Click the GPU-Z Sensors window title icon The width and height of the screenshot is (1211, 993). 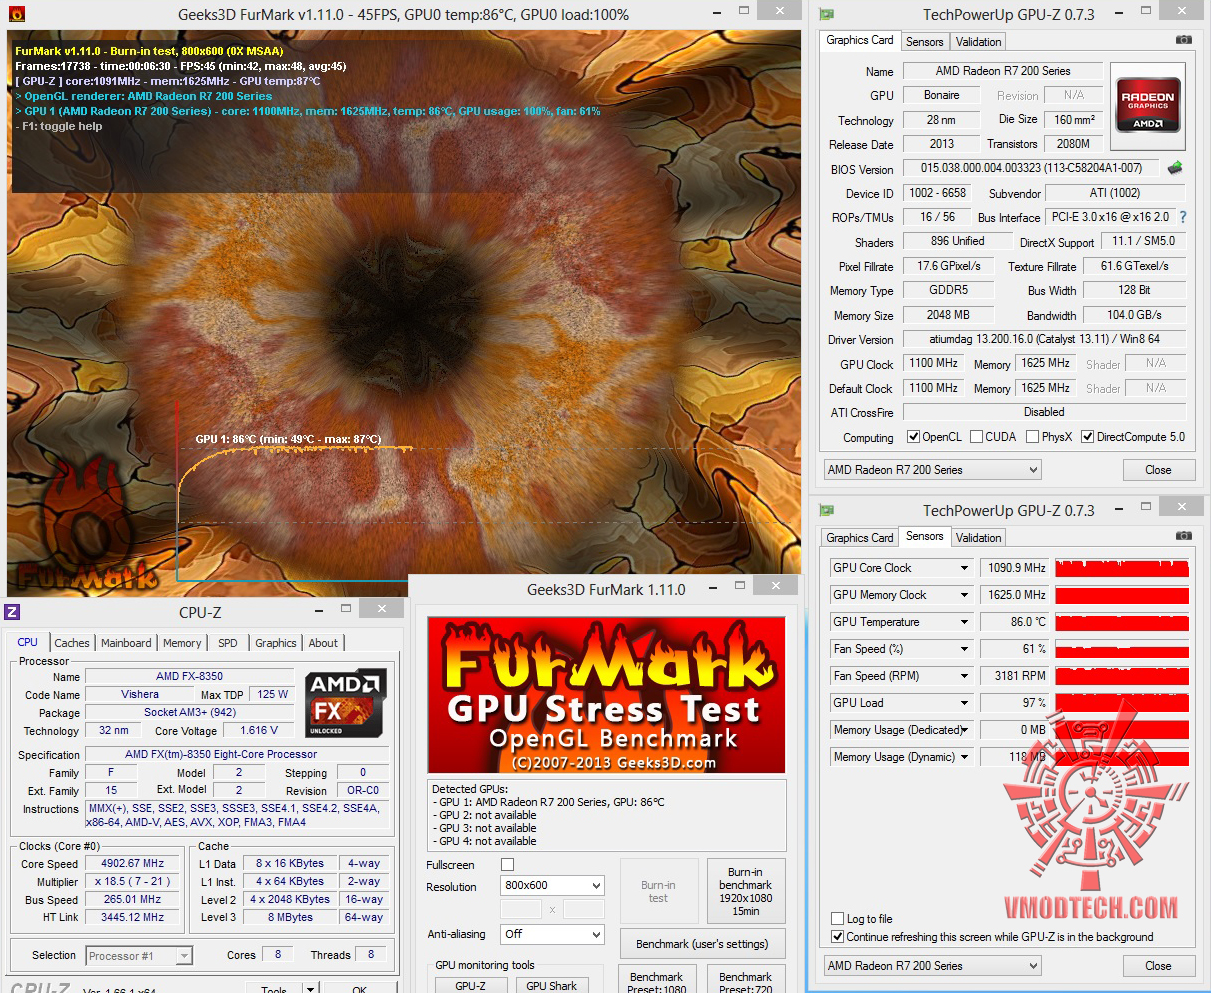pos(826,510)
